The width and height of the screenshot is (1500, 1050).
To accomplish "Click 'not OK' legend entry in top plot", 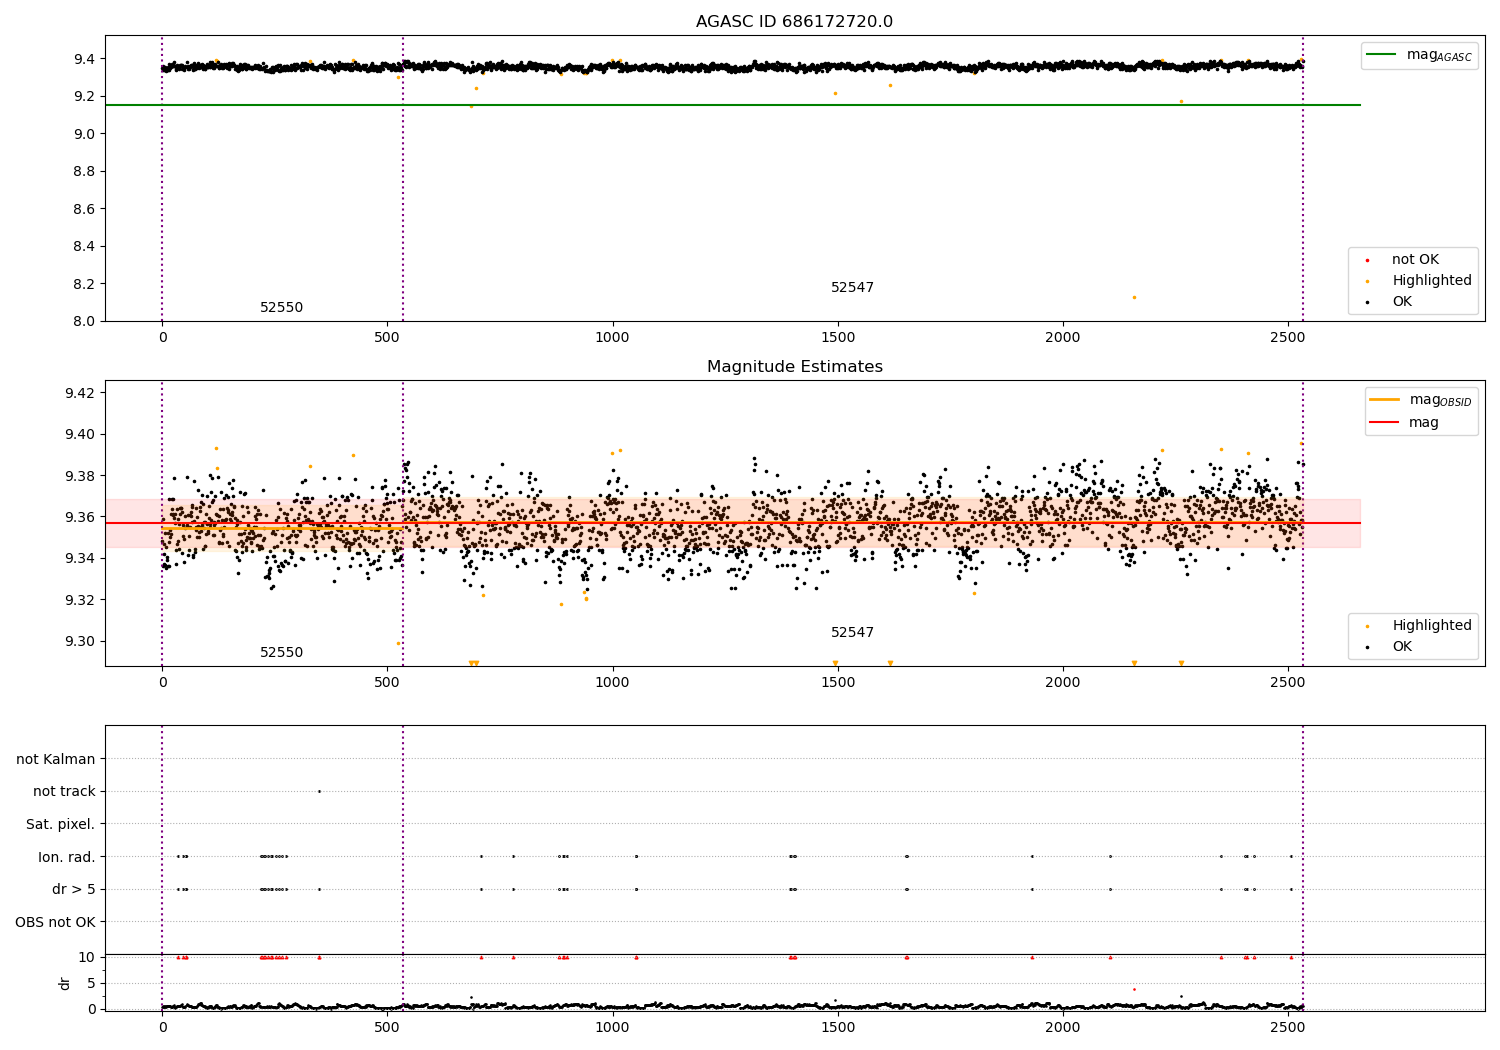I will 1415,260.
